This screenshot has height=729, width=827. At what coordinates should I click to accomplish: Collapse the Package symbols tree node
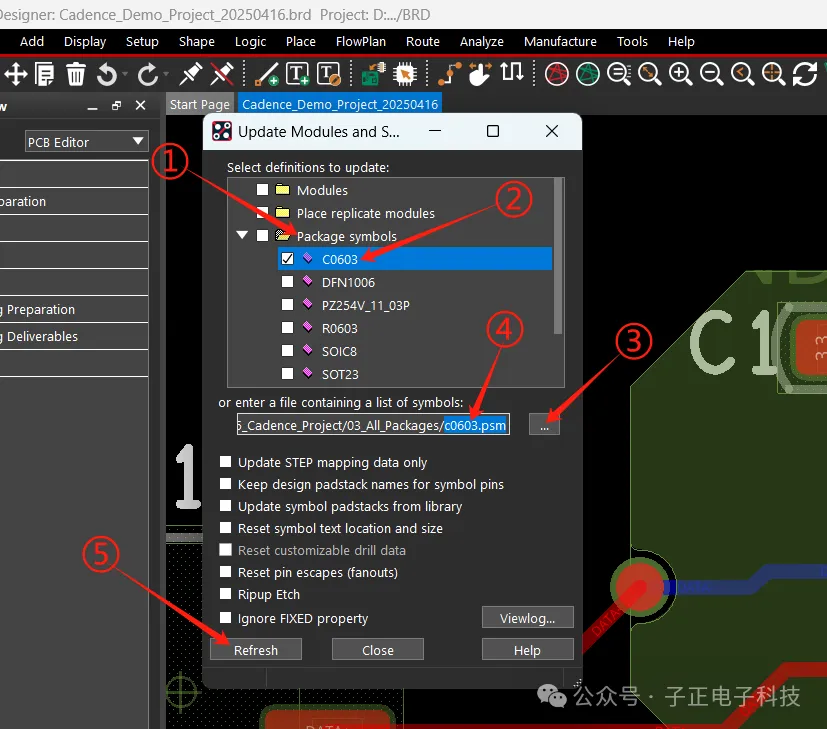pos(242,235)
